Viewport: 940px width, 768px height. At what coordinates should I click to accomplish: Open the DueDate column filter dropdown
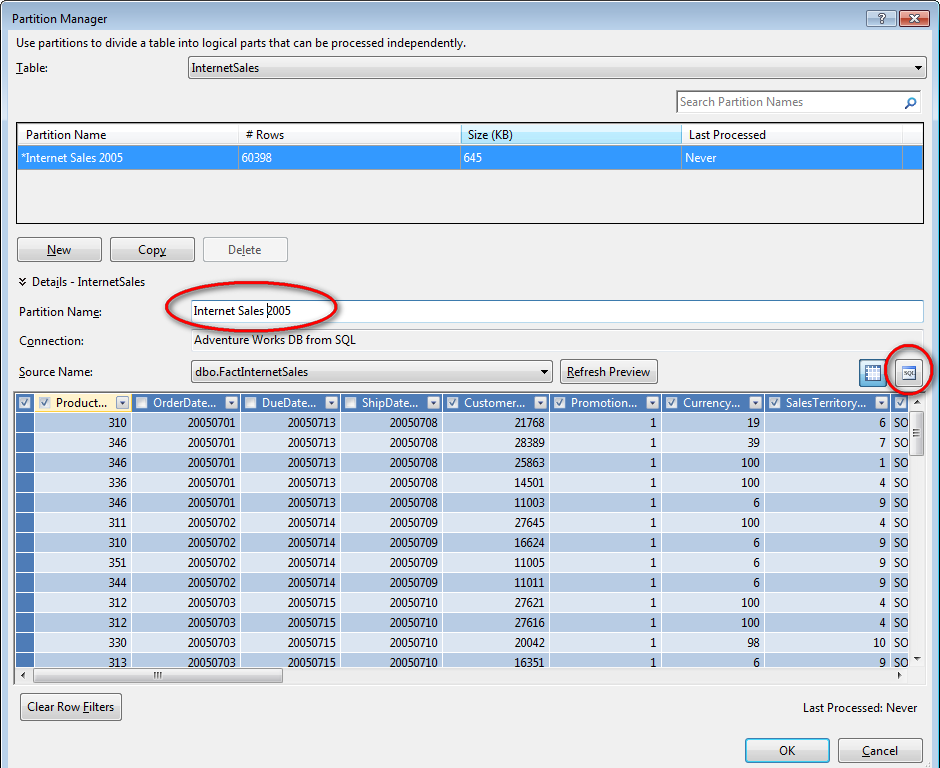pos(332,403)
